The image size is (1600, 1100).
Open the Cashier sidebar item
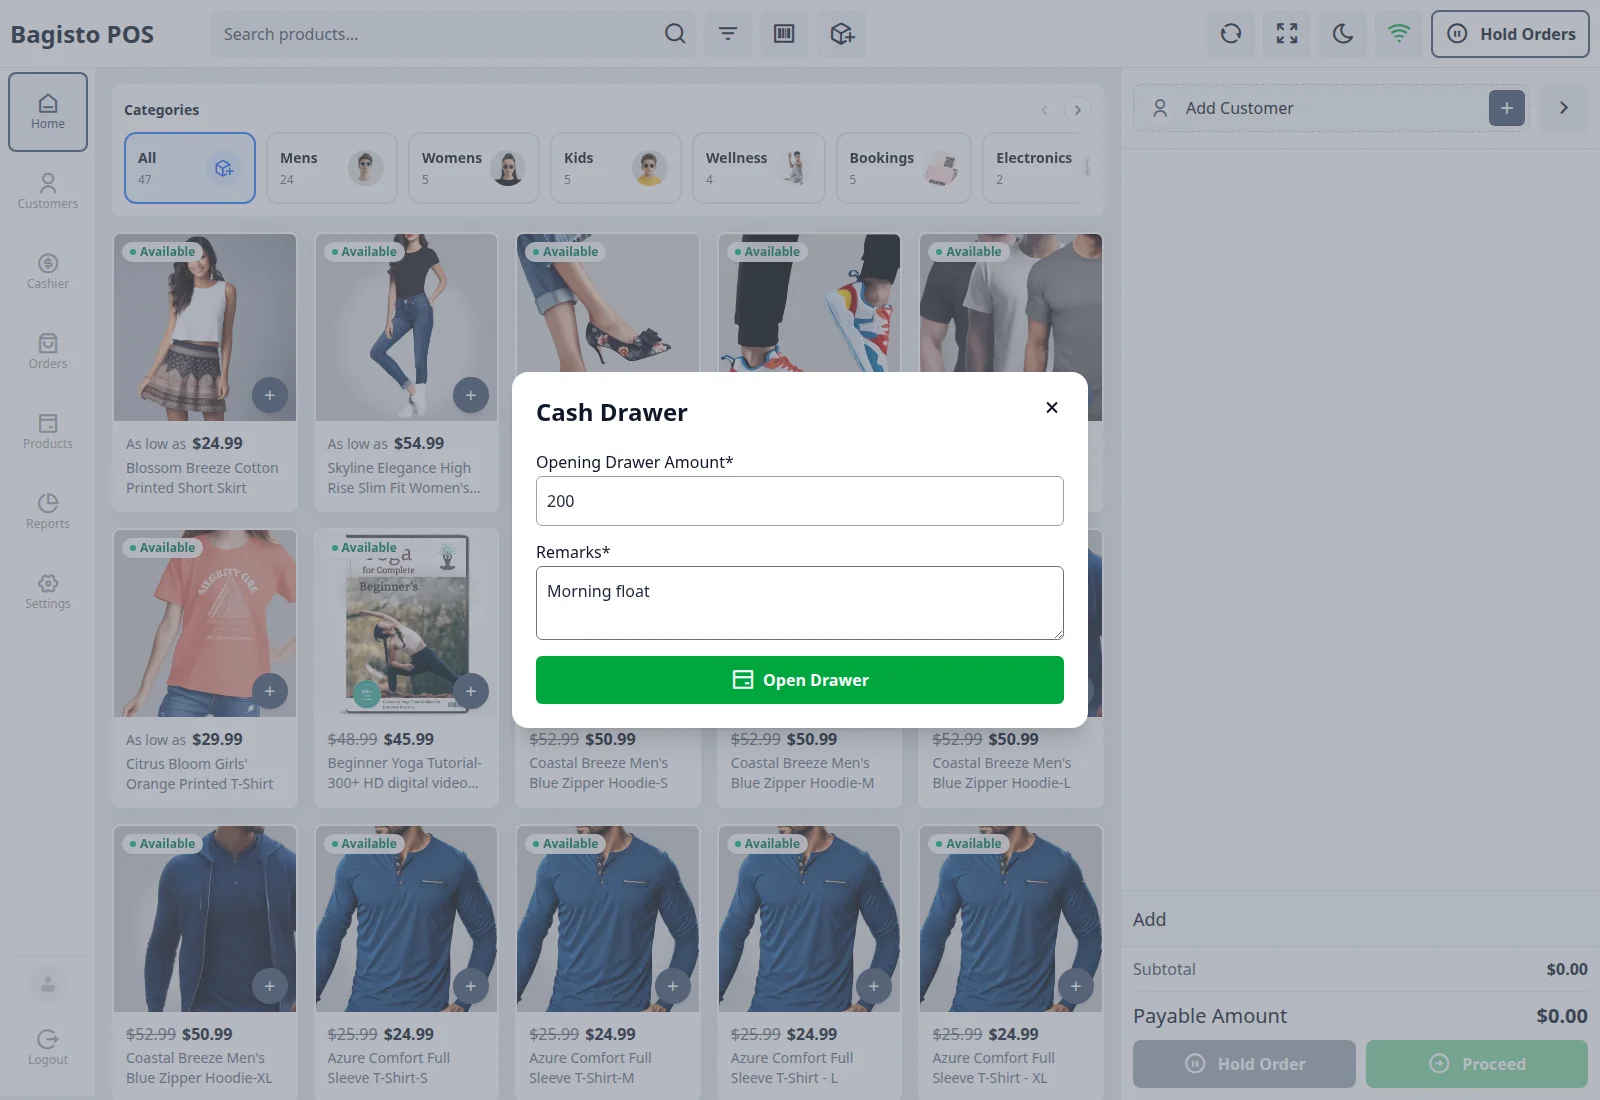[48, 271]
